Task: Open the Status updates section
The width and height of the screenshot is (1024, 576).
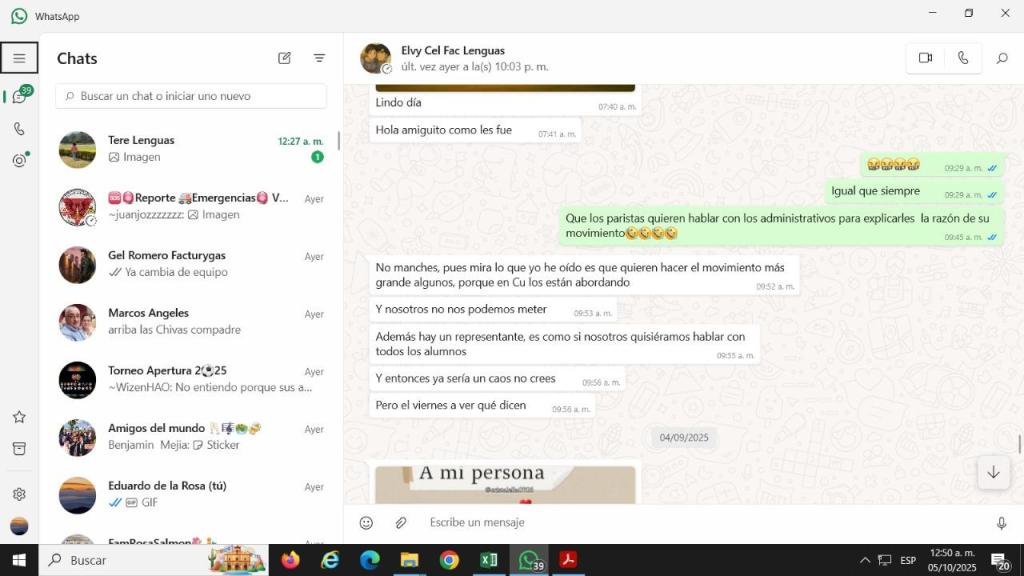Action: pos(19,161)
